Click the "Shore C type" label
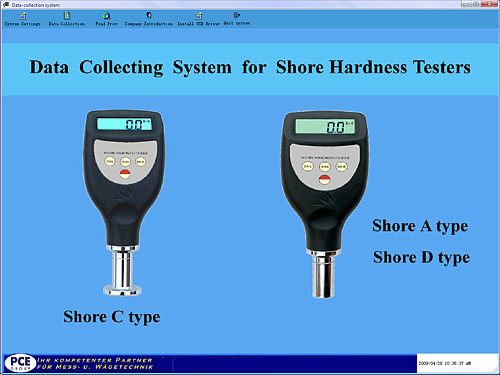 coord(112,317)
